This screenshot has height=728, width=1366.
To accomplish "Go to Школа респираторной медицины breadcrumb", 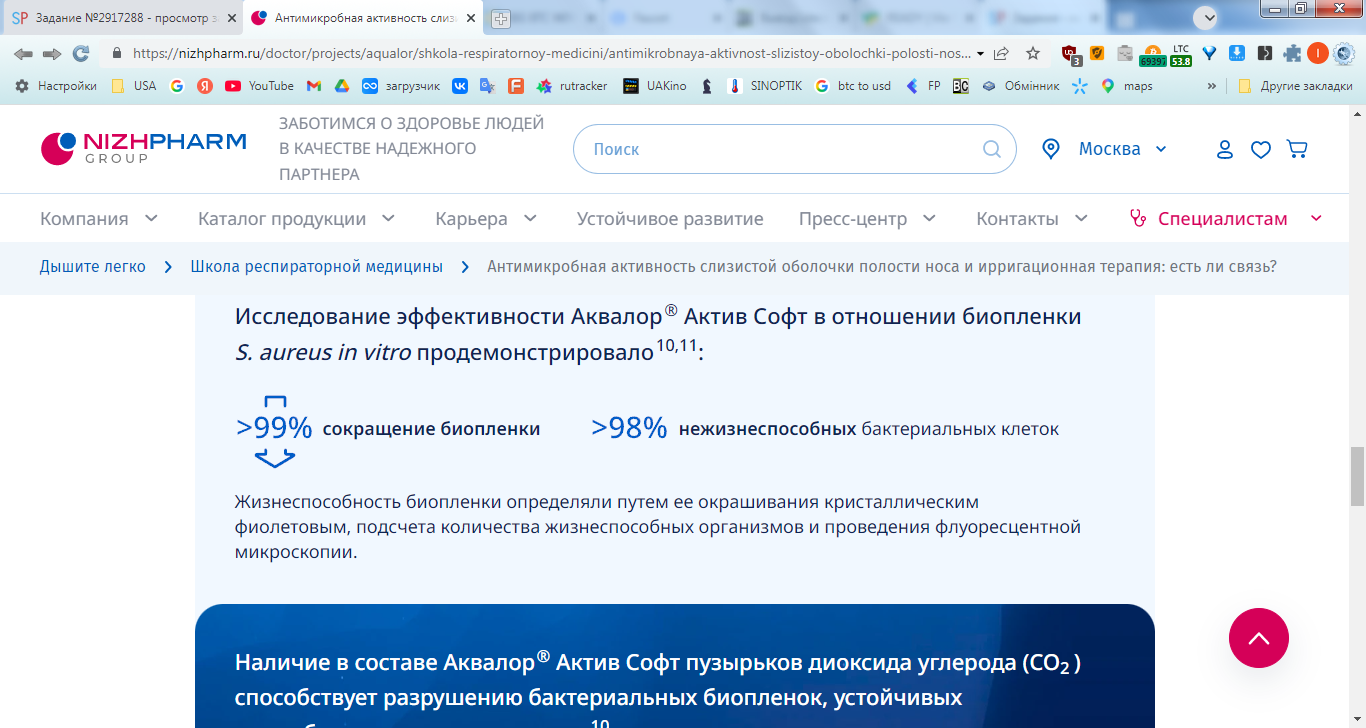I will [x=317, y=267].
